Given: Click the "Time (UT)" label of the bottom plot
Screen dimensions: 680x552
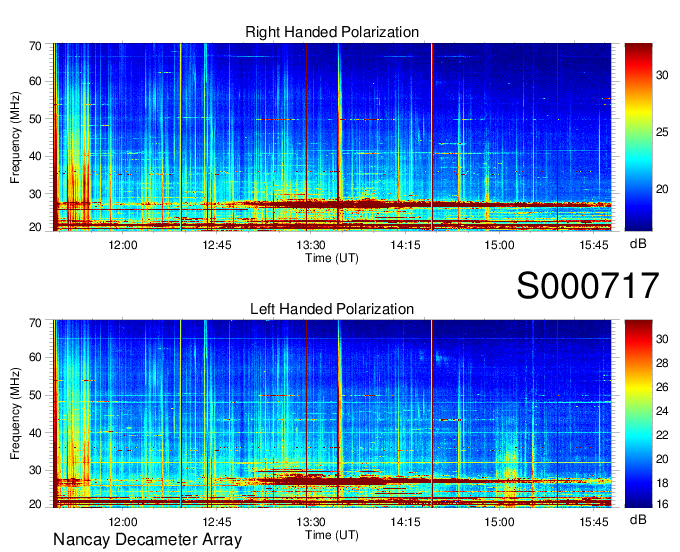Looking at the screenshot, I should (x=332, y=535).
